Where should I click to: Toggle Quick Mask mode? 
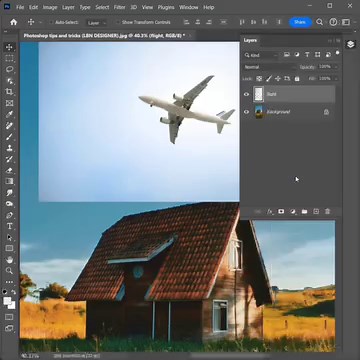point(9,317)
